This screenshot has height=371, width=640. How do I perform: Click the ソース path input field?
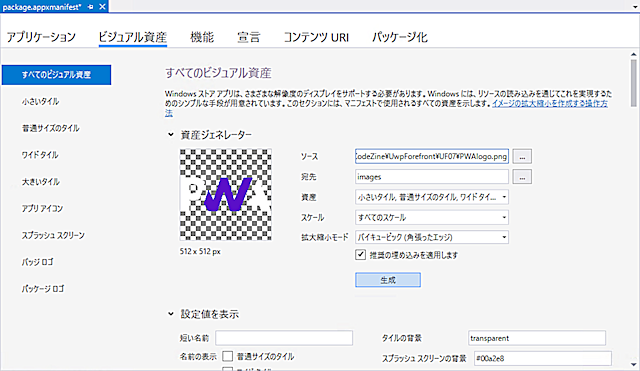(x=432, y=156)
